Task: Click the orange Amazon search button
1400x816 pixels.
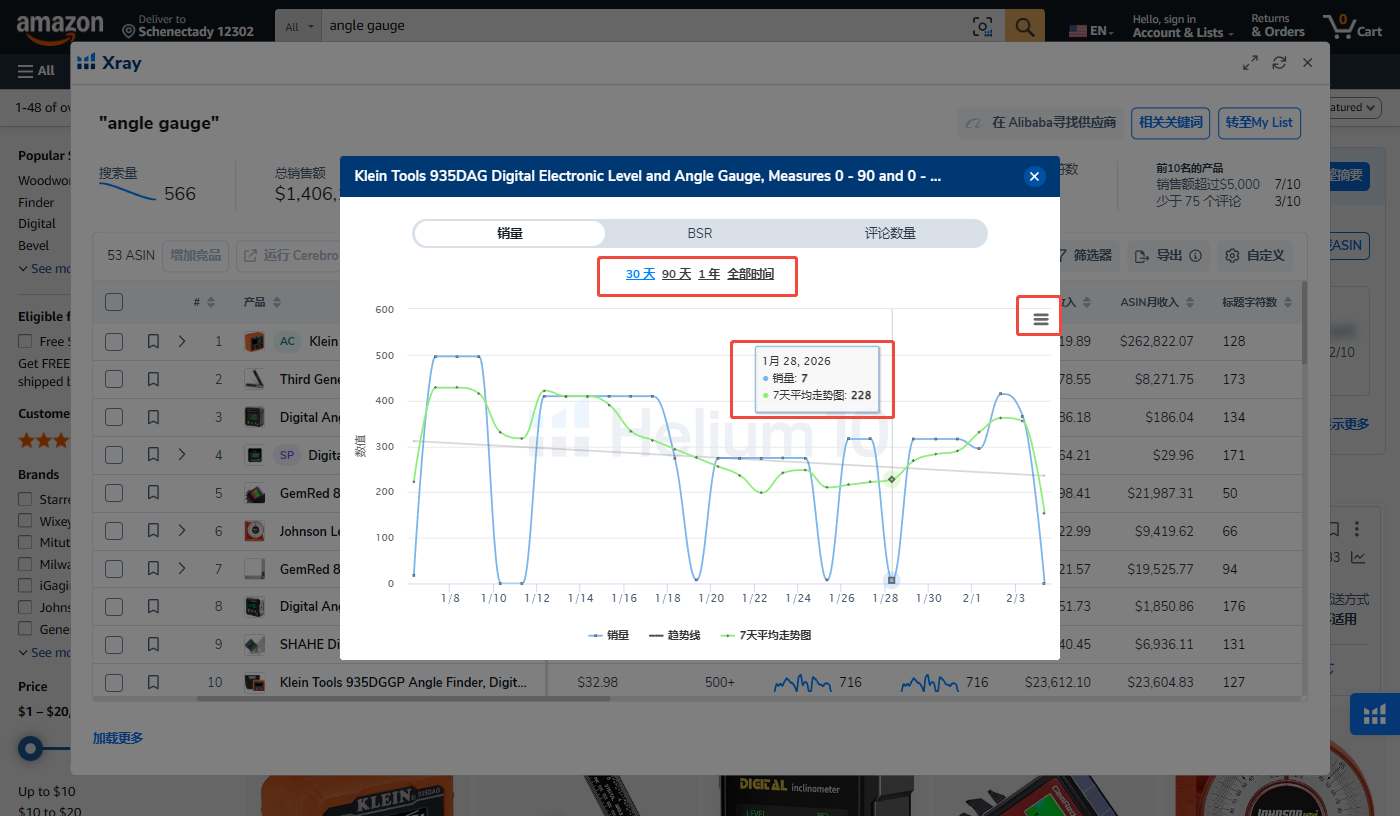Action: point(1024,27)
